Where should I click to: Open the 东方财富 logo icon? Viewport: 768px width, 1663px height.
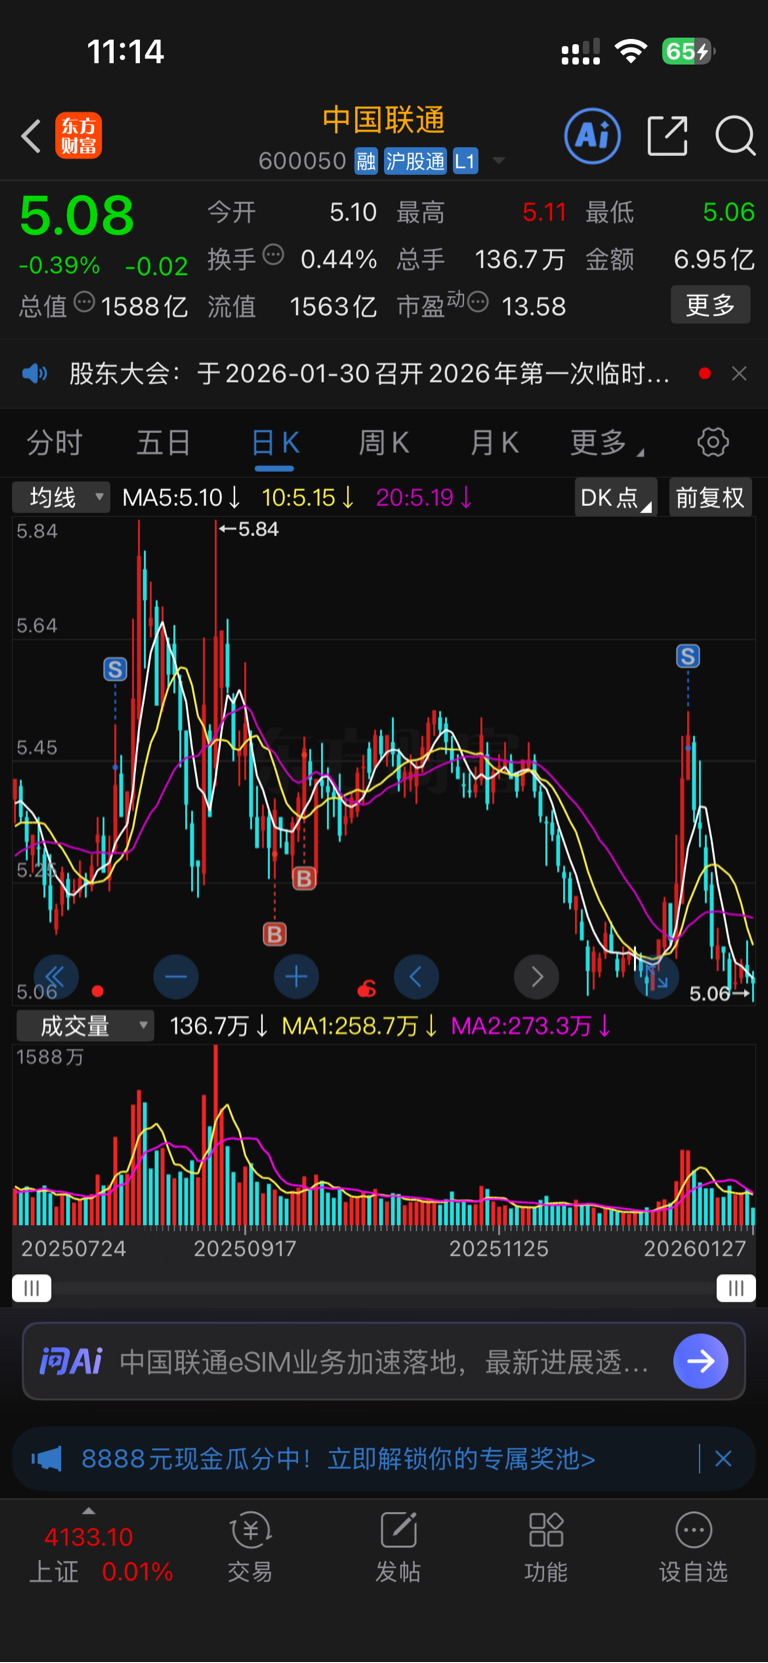(x=79, y=136)
